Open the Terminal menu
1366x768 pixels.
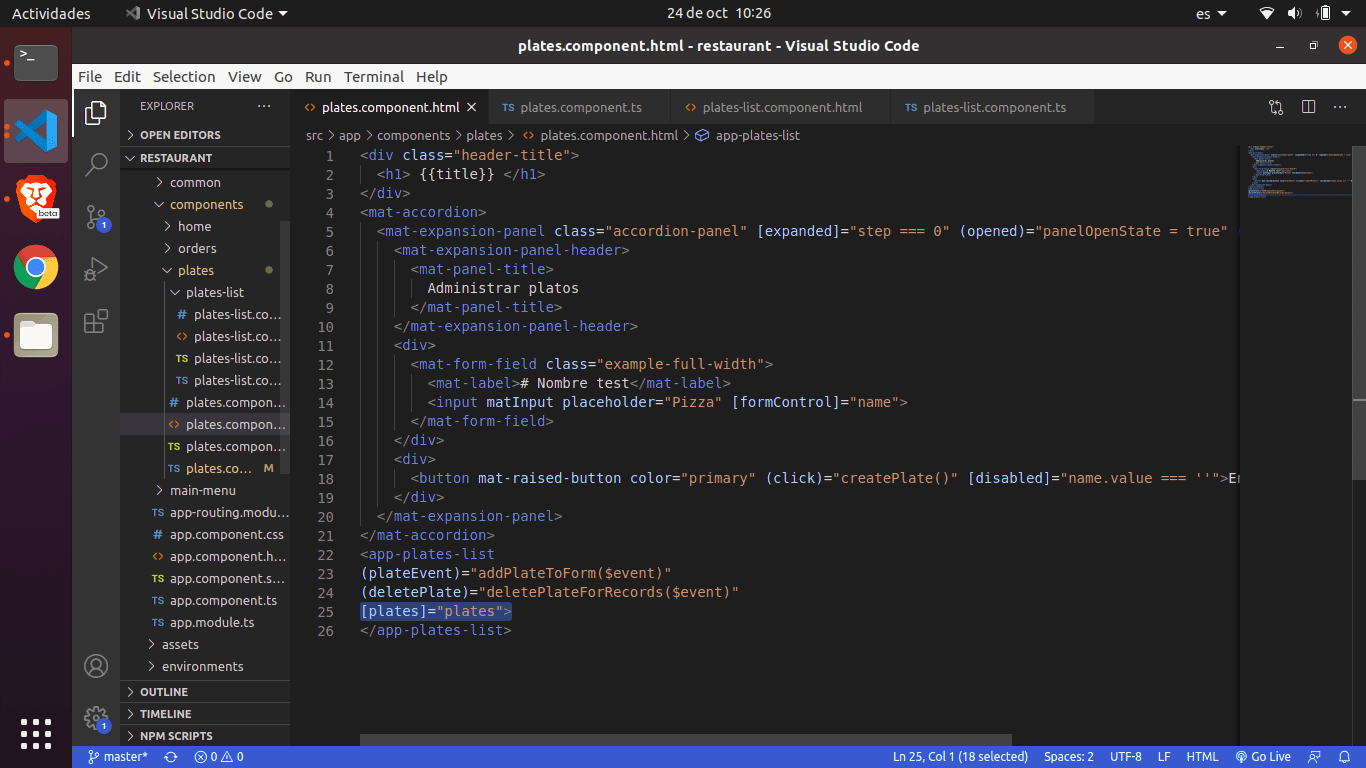[x=374, y=77]
